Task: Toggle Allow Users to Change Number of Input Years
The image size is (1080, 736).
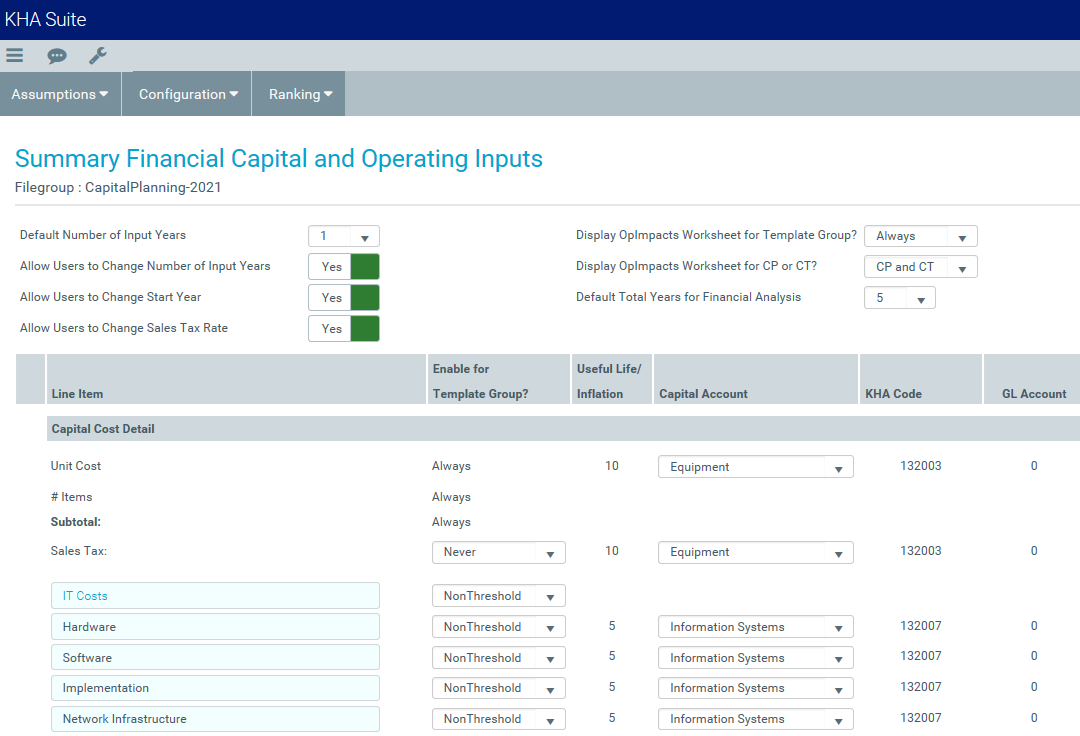Action: (x=344, y=267)
